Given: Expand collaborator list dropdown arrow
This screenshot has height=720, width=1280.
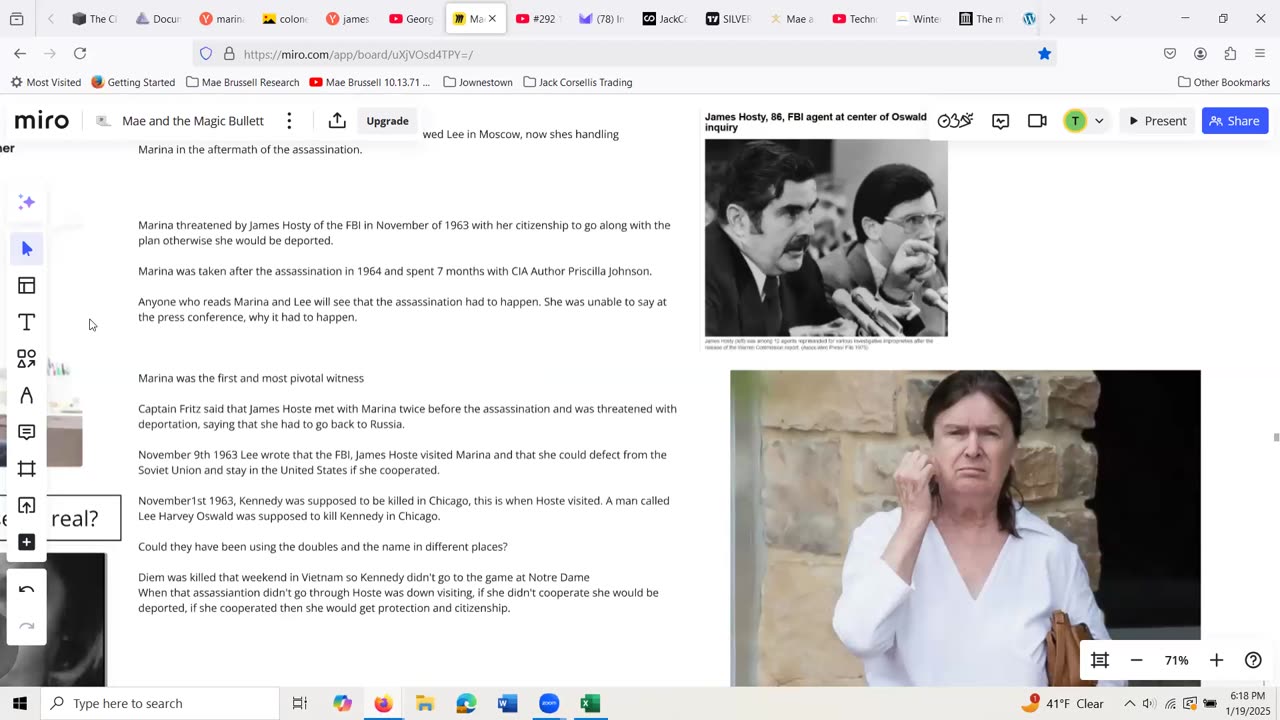Looking at the screenshot, I should (1099, 121).
